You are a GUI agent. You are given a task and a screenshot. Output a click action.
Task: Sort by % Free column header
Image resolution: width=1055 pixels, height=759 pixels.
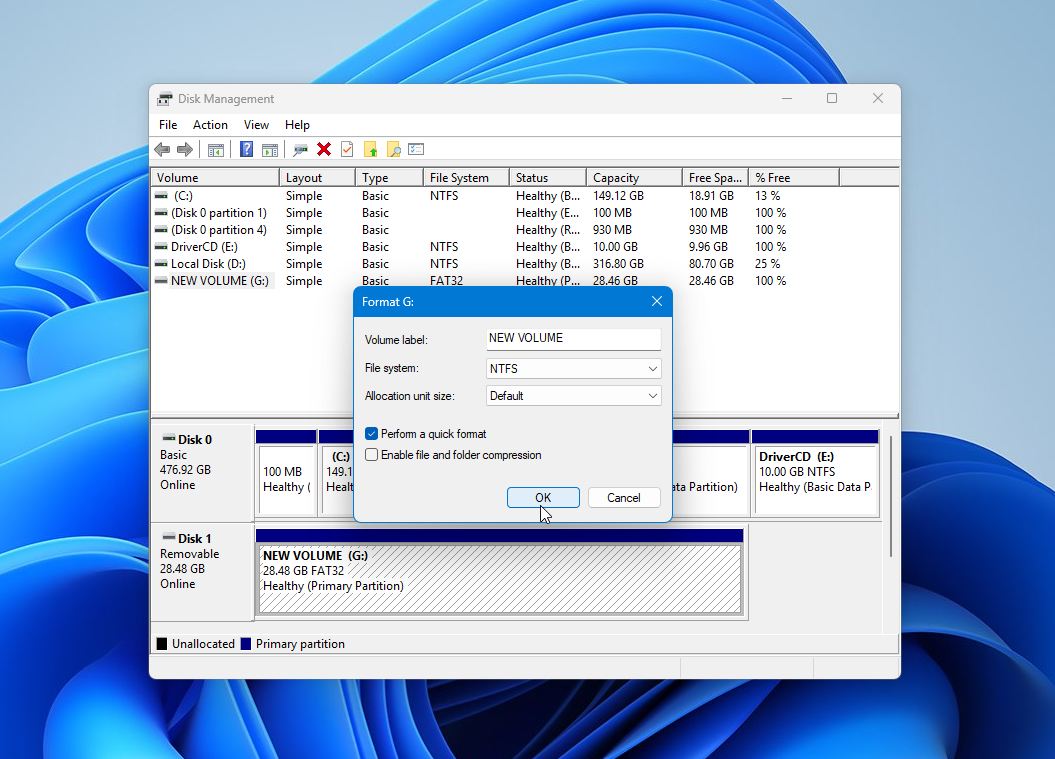coord(794,178)
